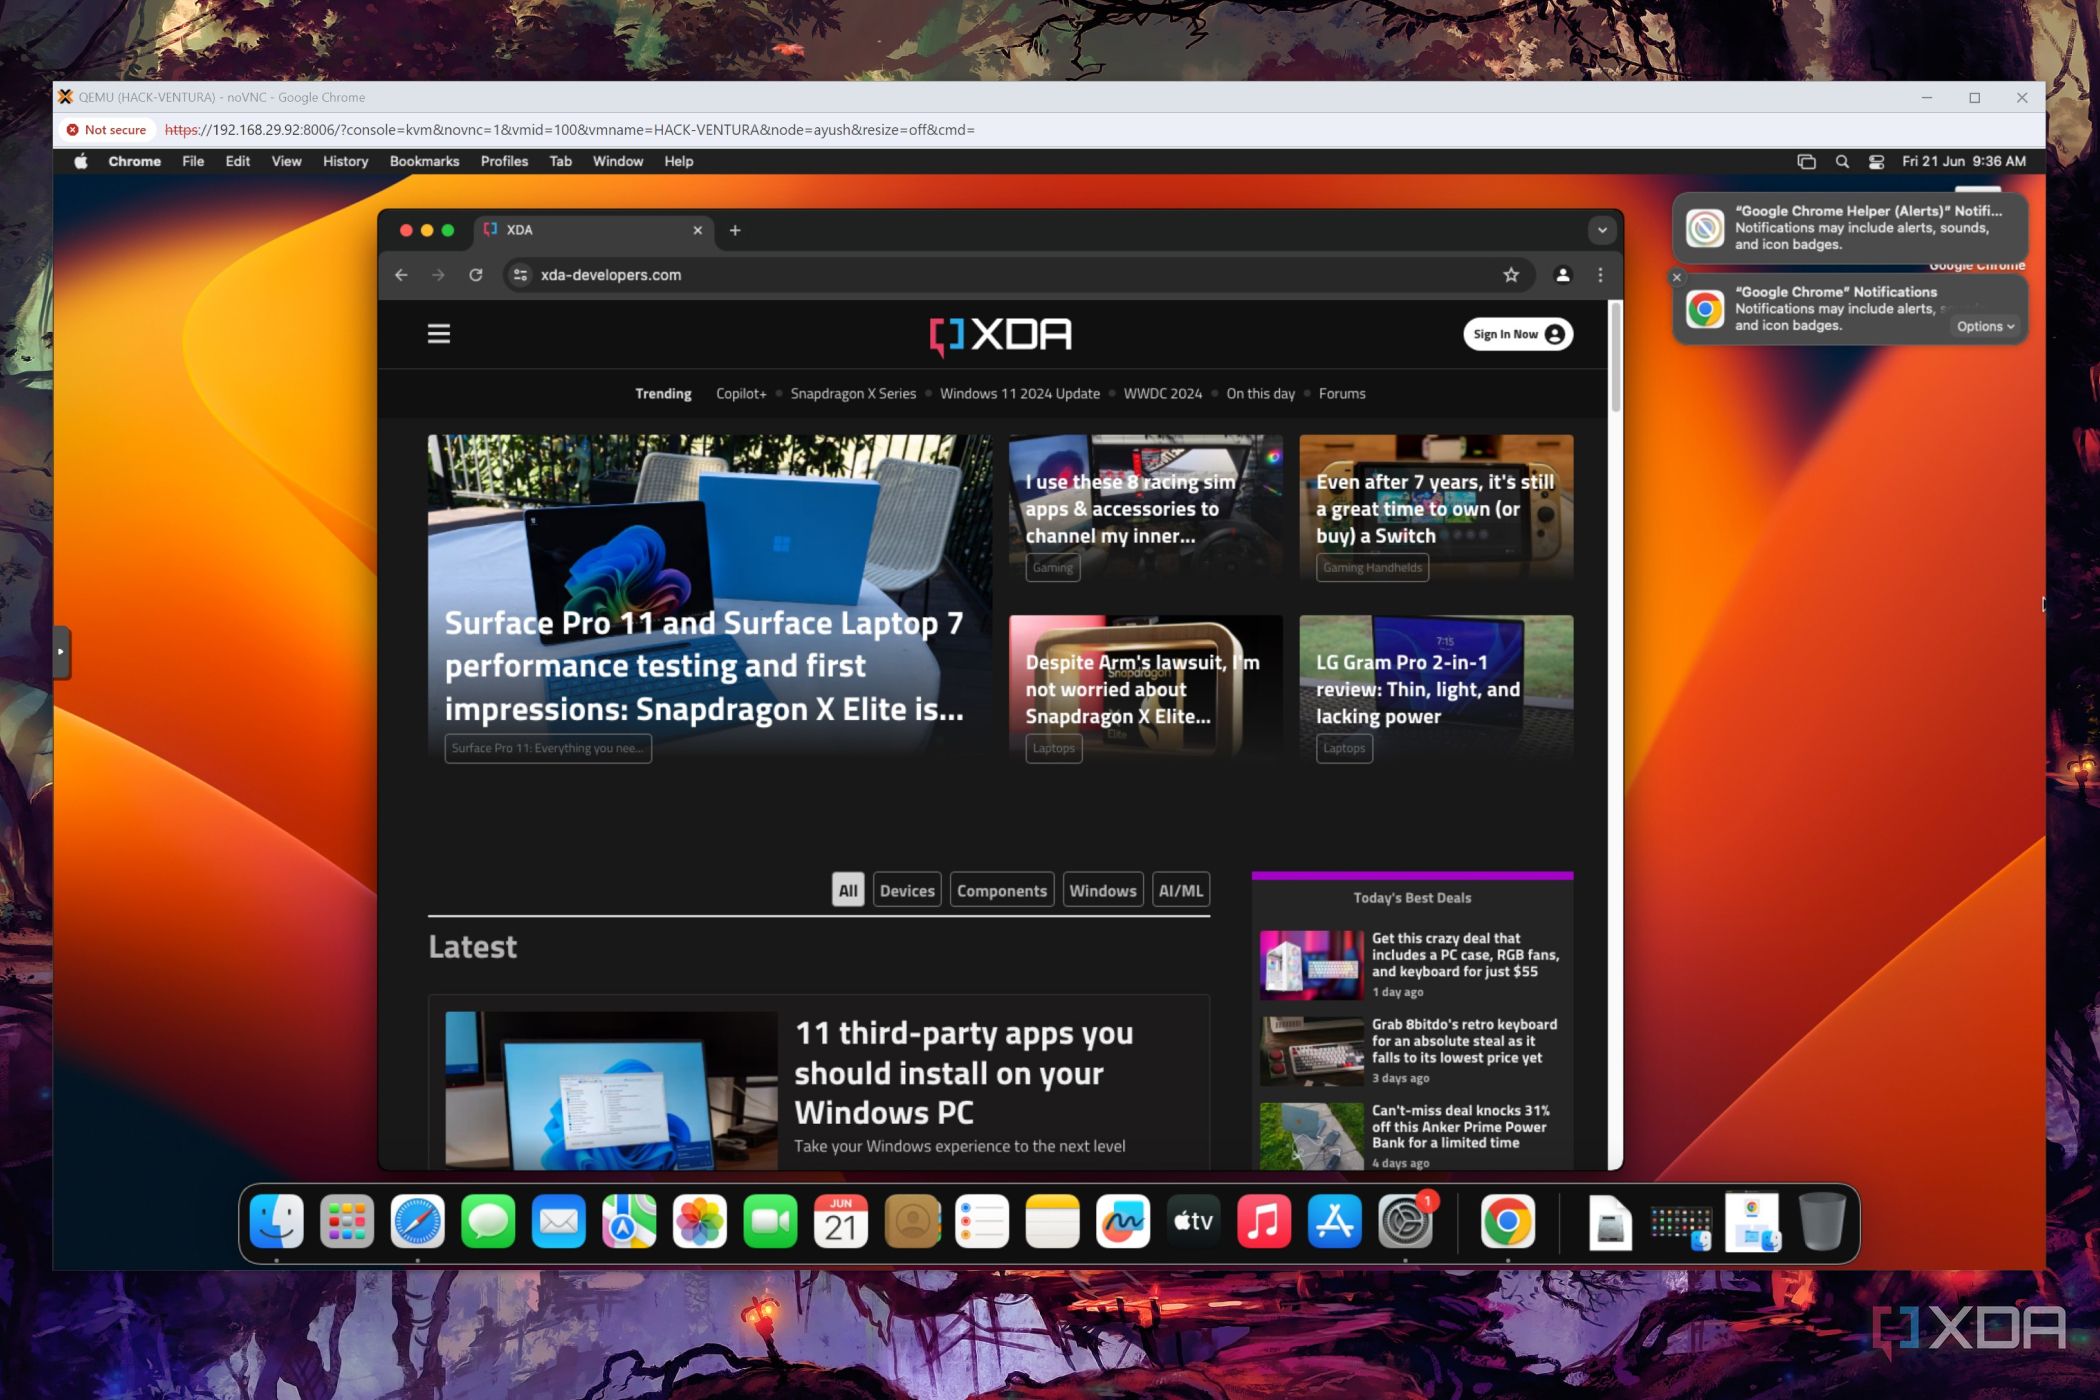Open Spotlight search in macOS menu bar
Viewport: 2100px width, 1400px height.
tap(1842, 161)
